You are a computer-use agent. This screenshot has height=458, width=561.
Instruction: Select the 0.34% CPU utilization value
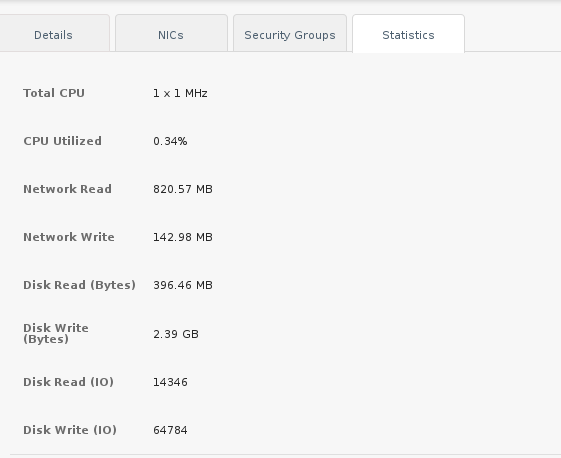pos(170,141)
